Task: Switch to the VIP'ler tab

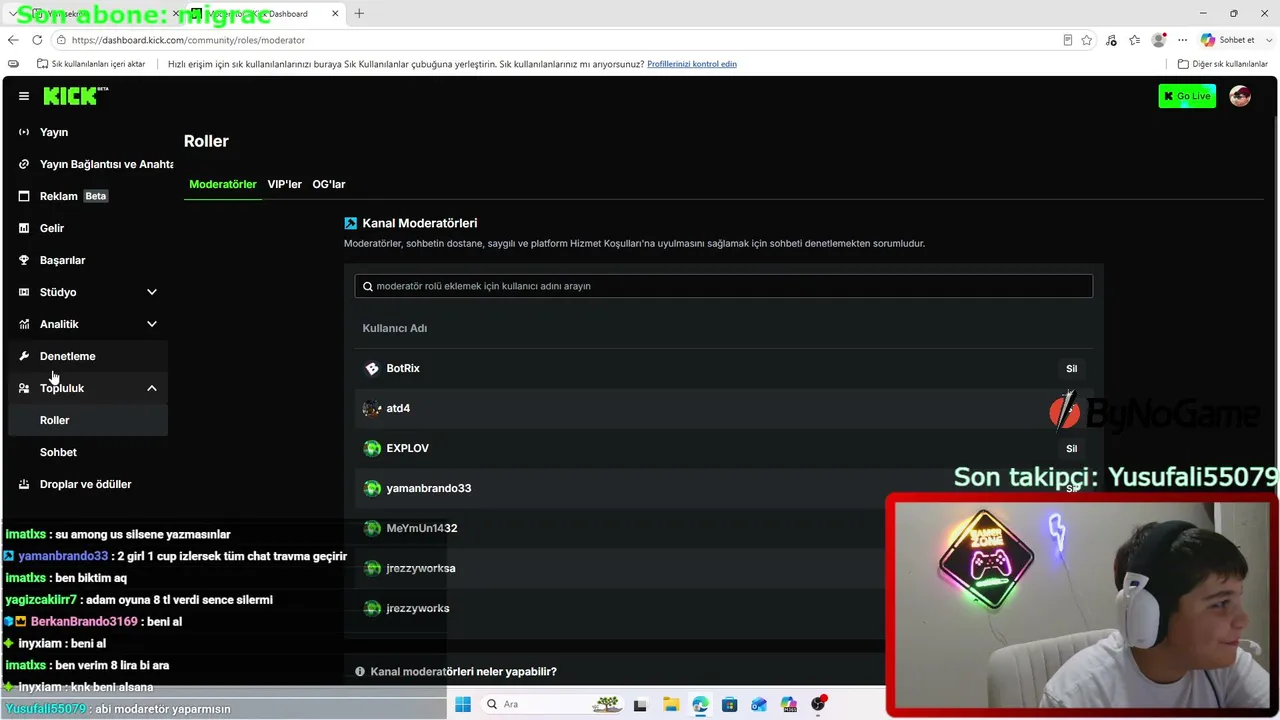Action: tap(285, 184)
